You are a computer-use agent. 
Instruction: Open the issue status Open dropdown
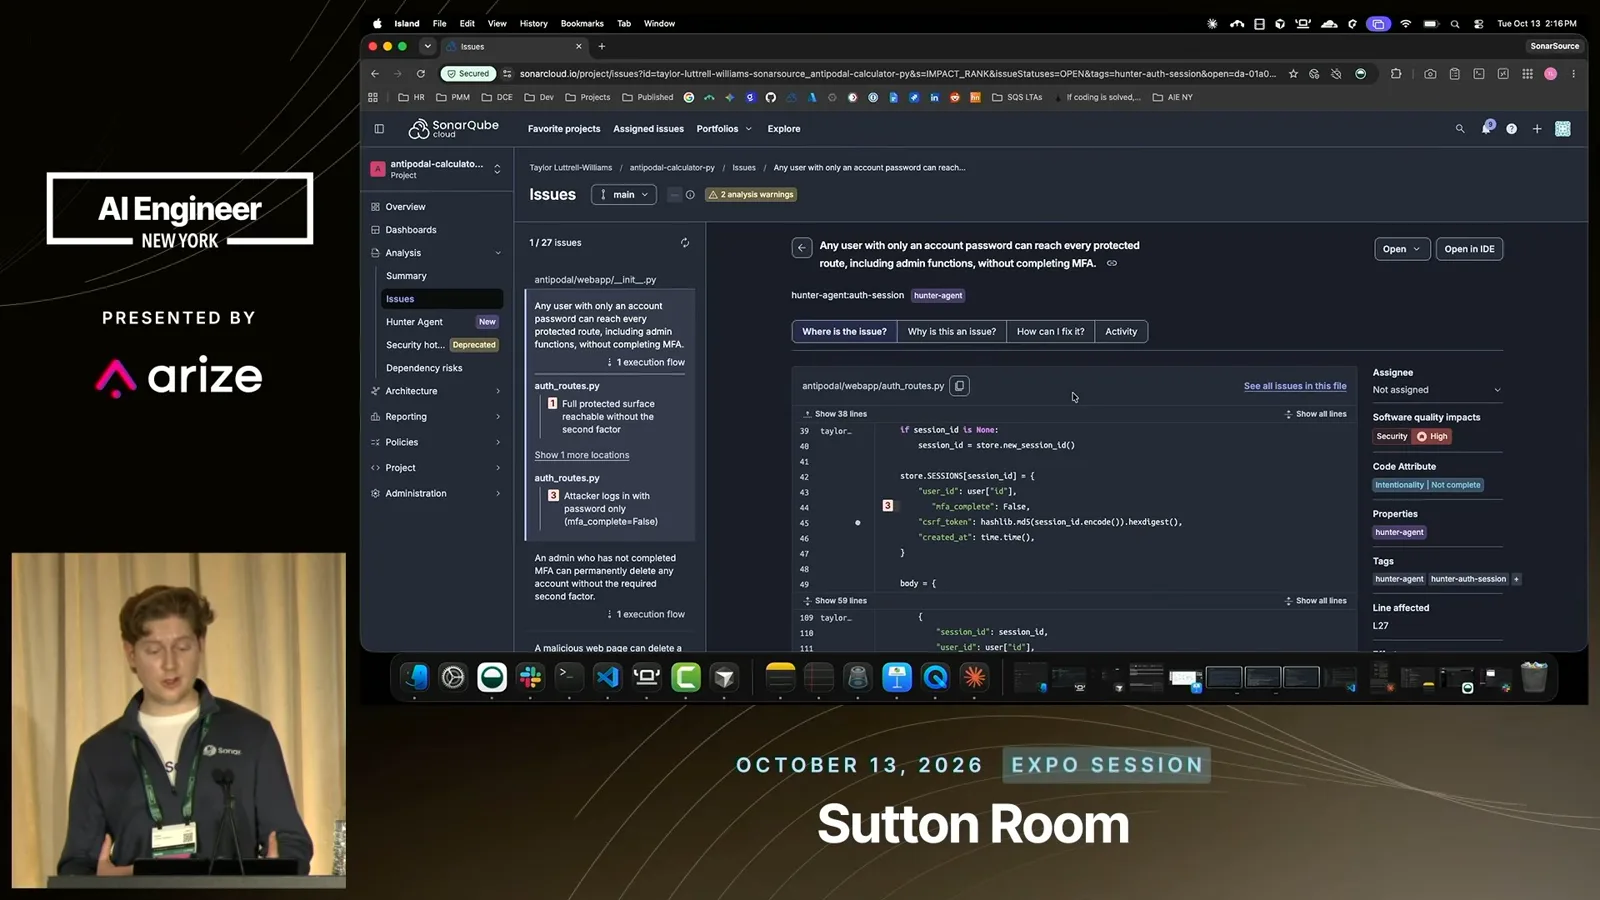[1402, 249]
